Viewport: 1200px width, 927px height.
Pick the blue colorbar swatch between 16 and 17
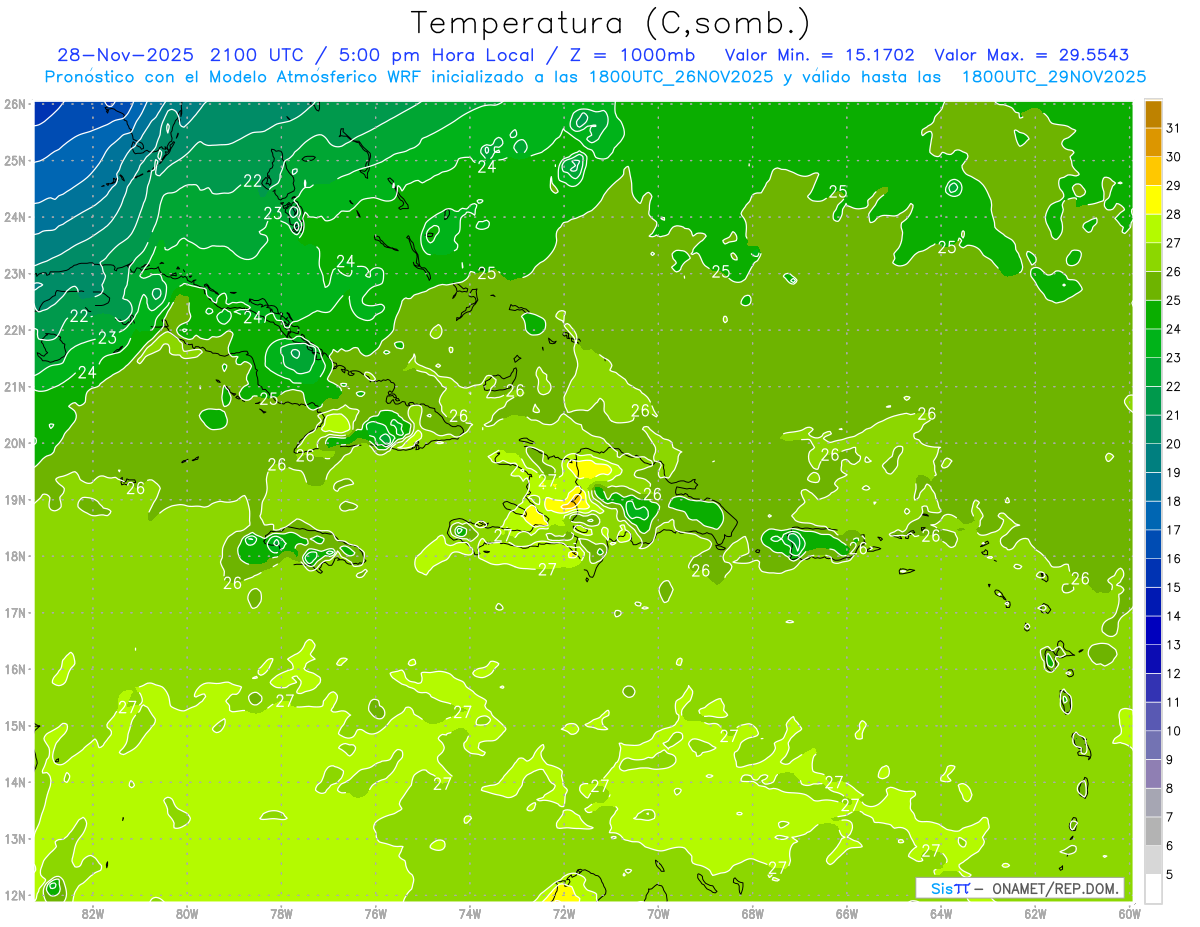1153,544
